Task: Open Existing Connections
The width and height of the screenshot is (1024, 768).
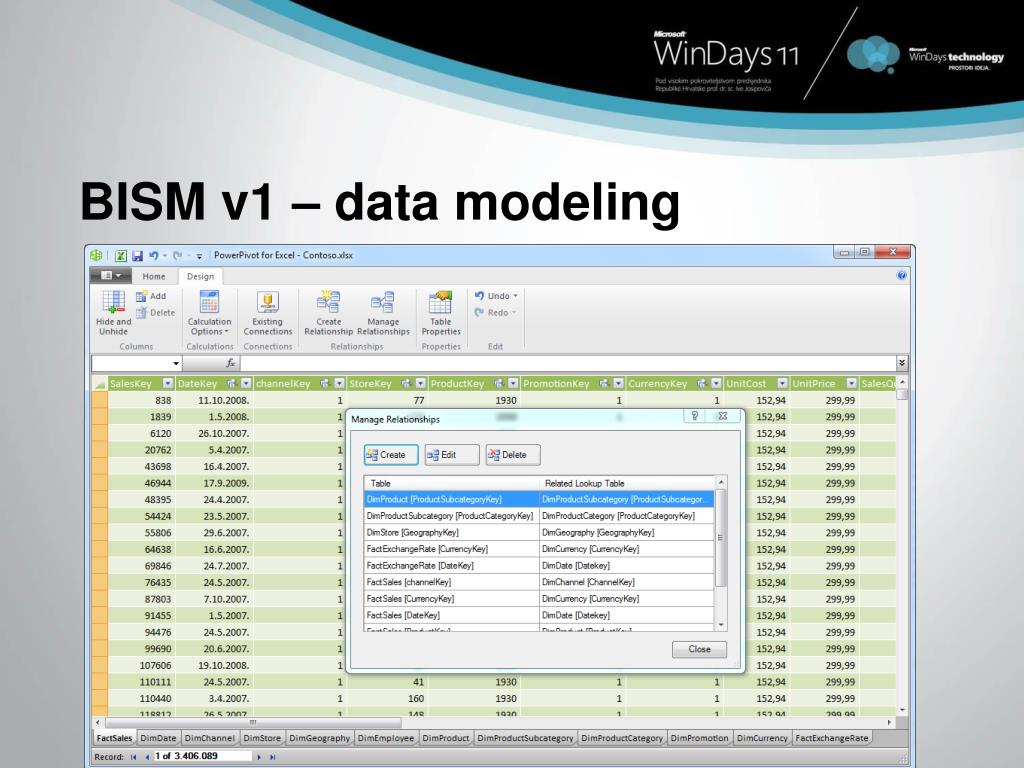Action: click(x=268, y=313)
